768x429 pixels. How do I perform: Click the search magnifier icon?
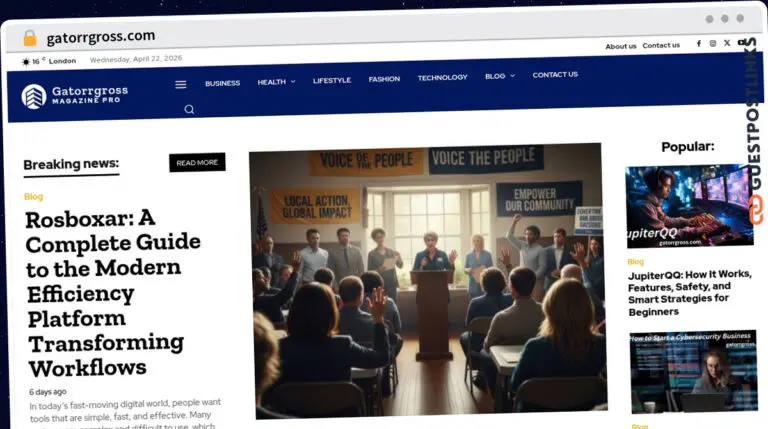[x=189, y=109]
